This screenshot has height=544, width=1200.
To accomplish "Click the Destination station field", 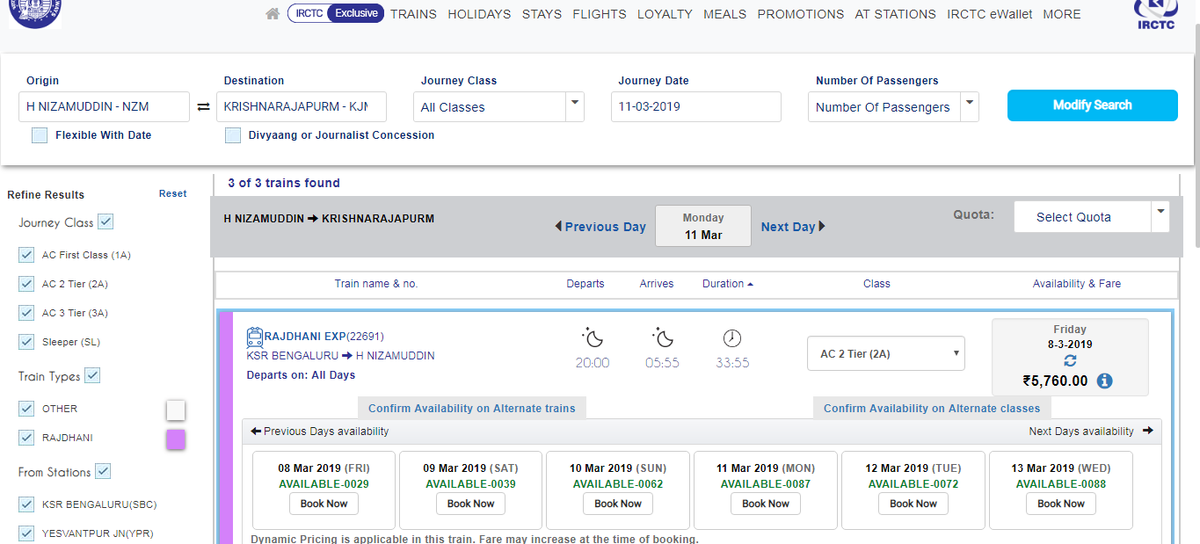I will click(301, 107).
